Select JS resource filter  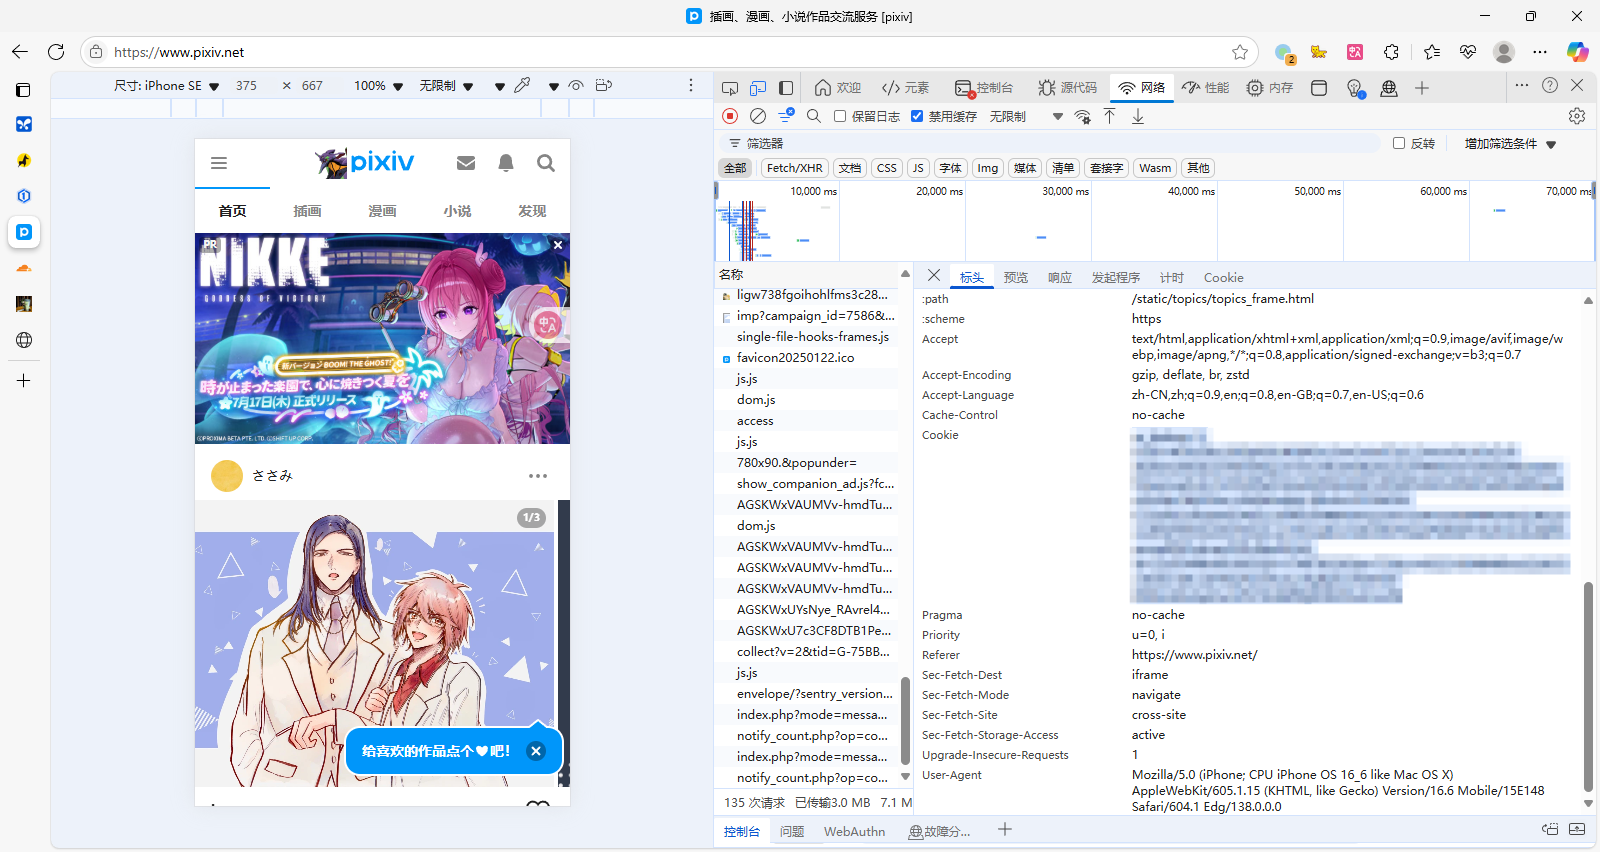pyautogui.click(x=918, y=168)
